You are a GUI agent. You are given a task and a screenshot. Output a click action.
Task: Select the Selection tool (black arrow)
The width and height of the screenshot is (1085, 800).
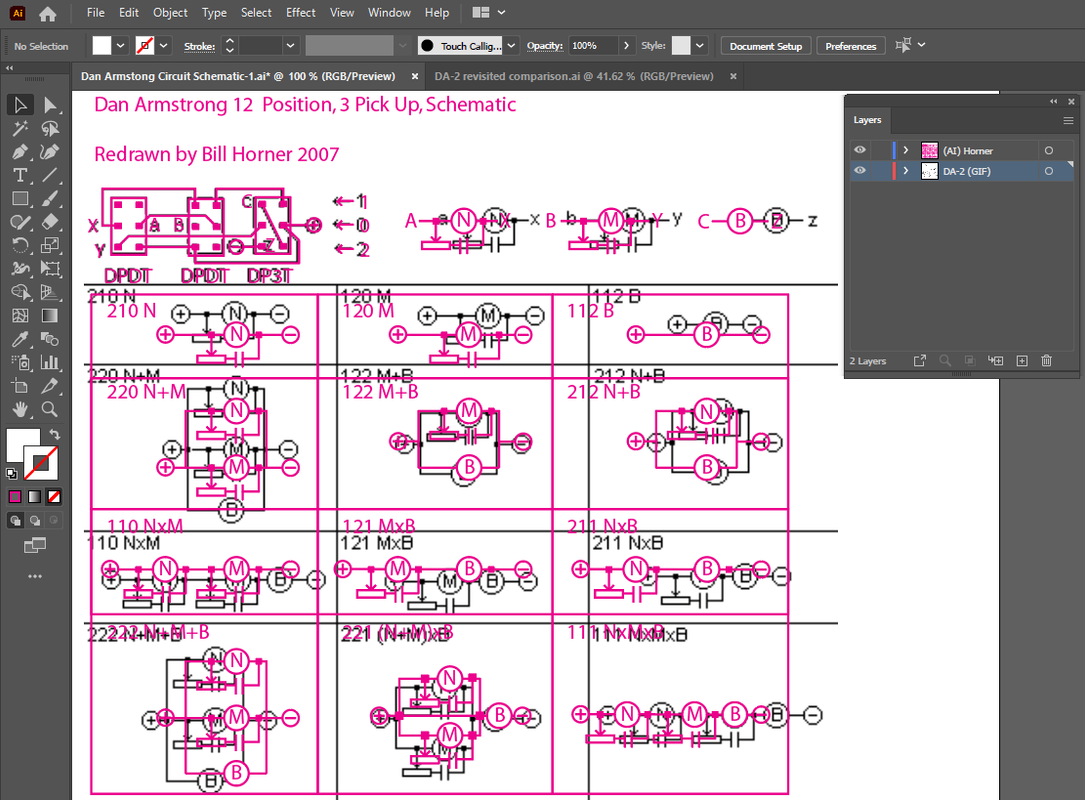point(20,105)
